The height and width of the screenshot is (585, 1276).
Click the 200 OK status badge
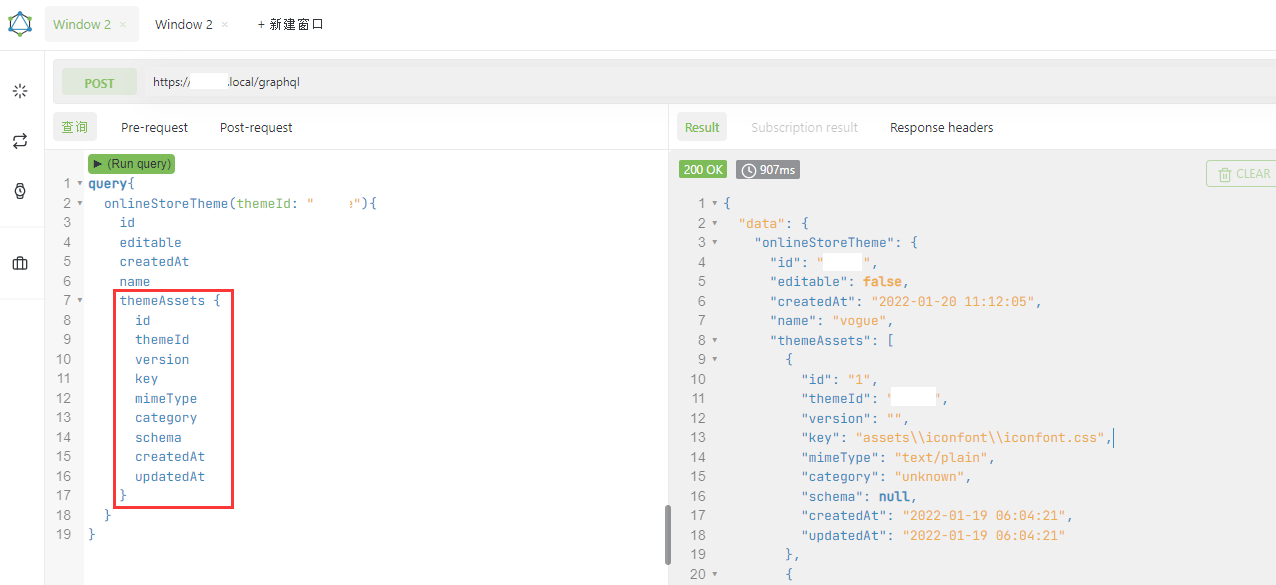[703, 170]
